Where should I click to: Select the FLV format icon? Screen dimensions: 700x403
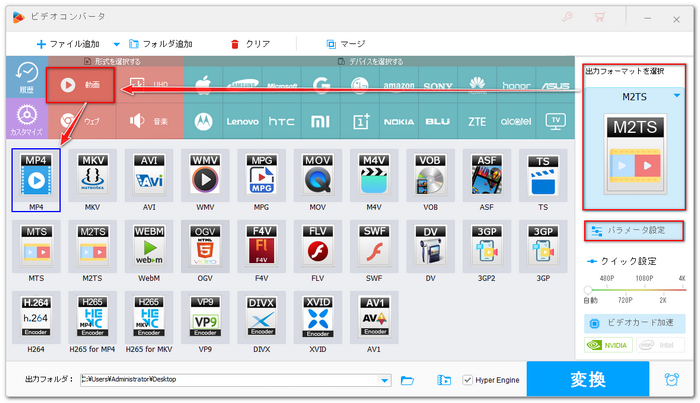click(x=318, y=248)
